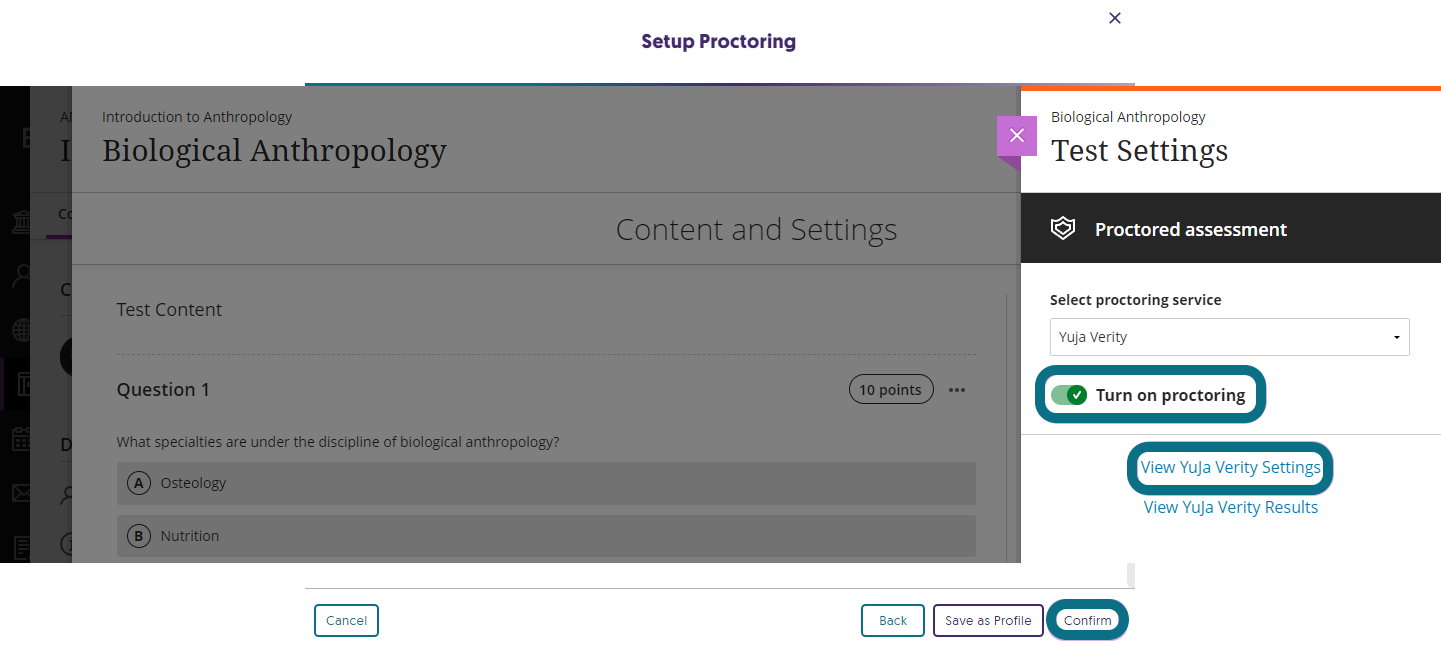Screen dimensions: 1441x649
Task: Open the Question 1 options menu
Action: pos(957,390)
